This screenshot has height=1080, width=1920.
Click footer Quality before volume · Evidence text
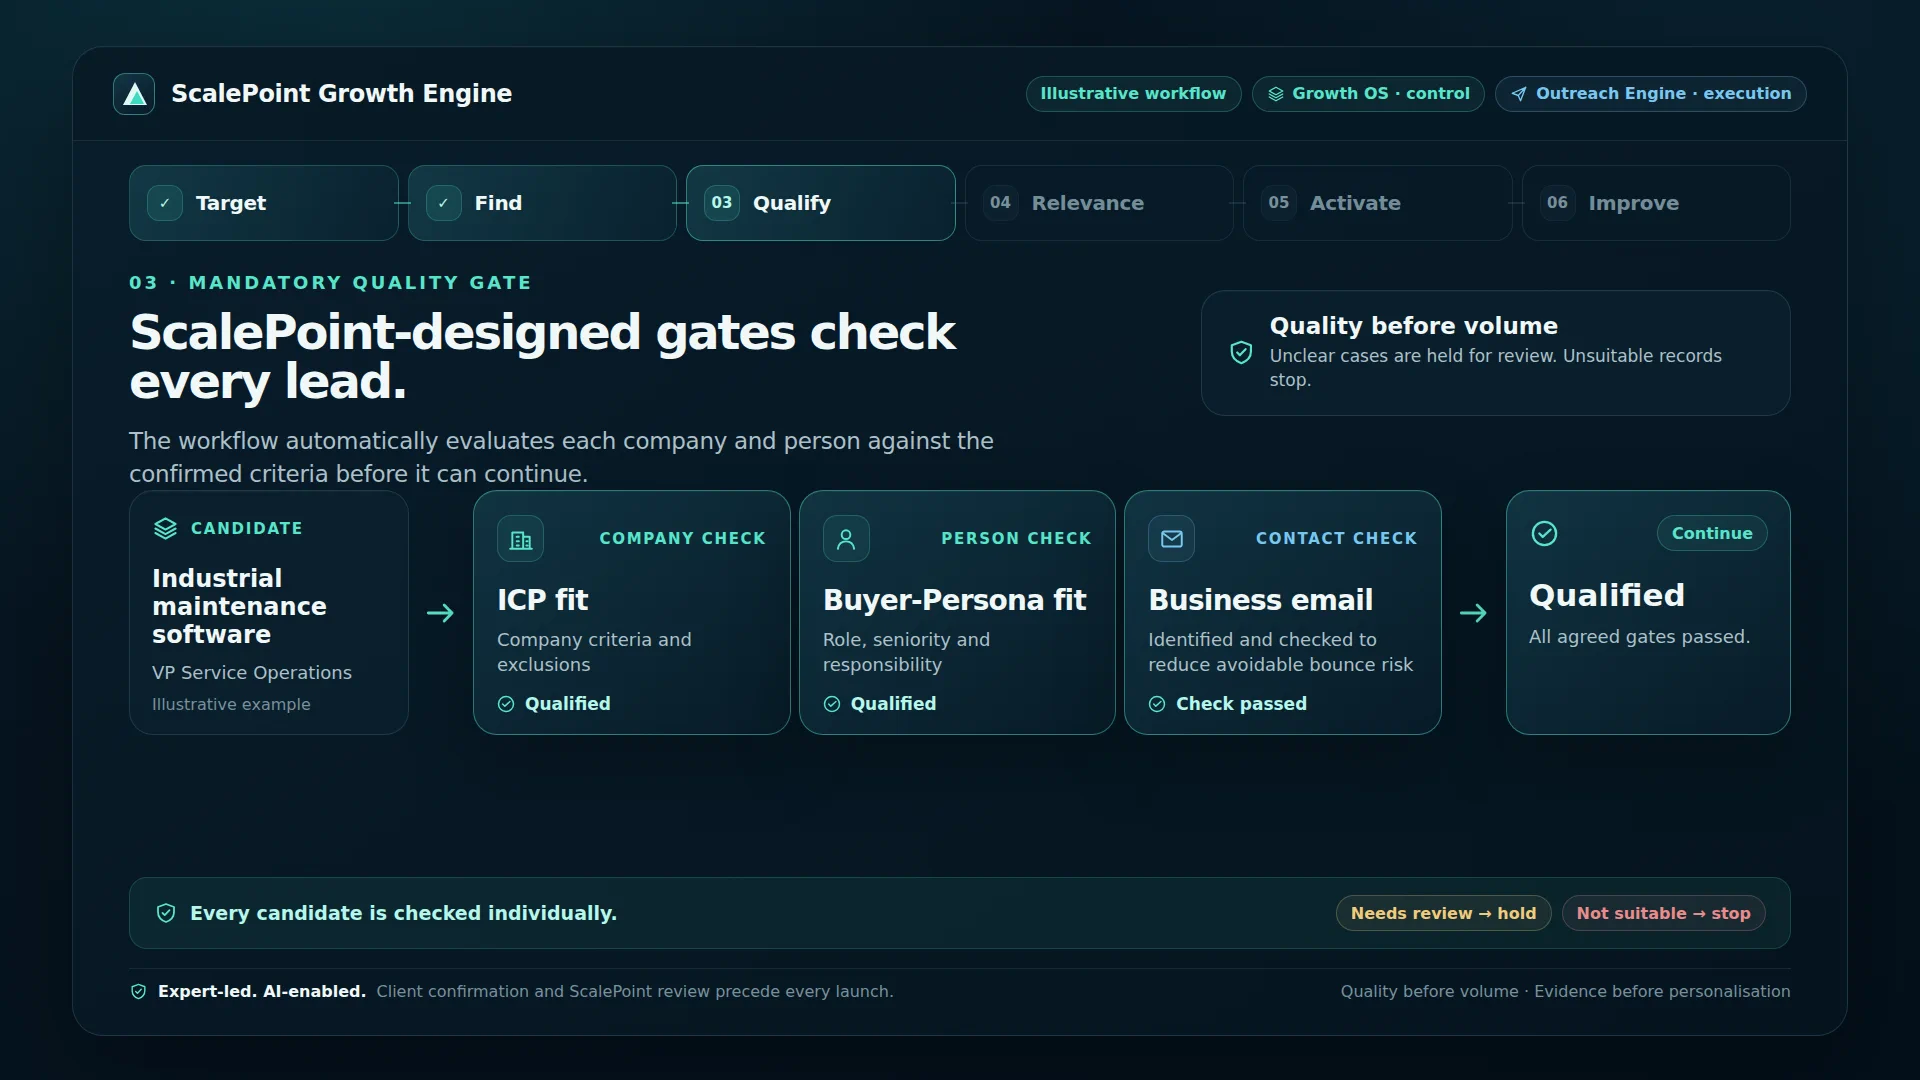tap(1565, 992)
